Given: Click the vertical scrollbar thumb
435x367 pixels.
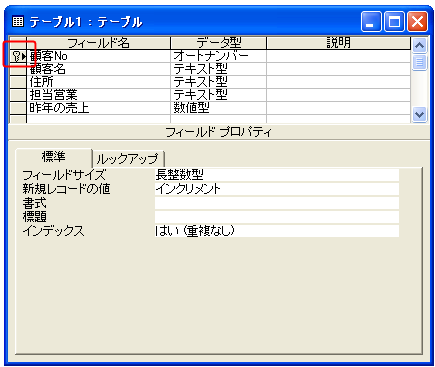Looking at the screenshot, I should (x=419, y=62).
